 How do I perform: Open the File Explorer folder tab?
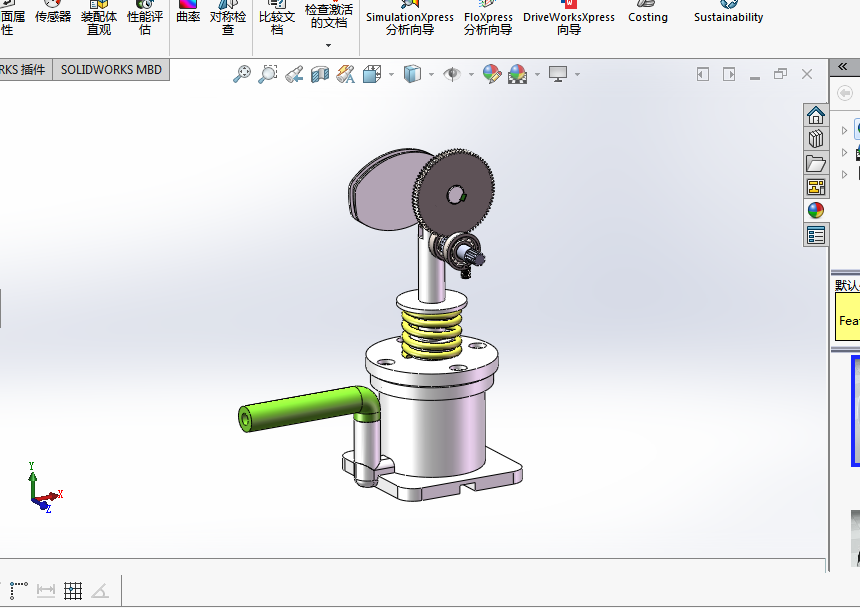tap(816, 163)
